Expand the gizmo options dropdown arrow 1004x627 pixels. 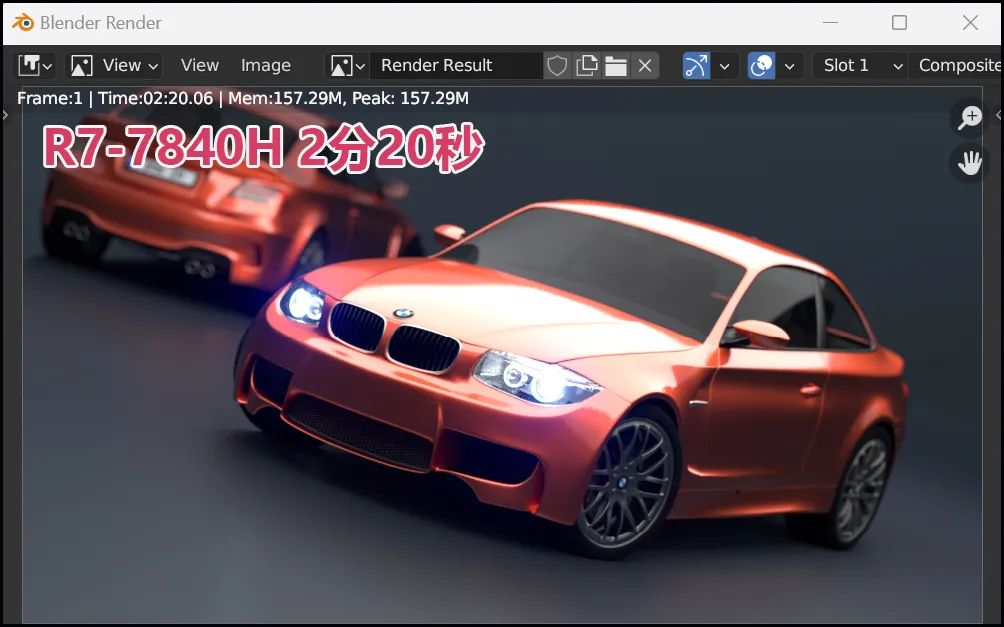tap(725, 65)
